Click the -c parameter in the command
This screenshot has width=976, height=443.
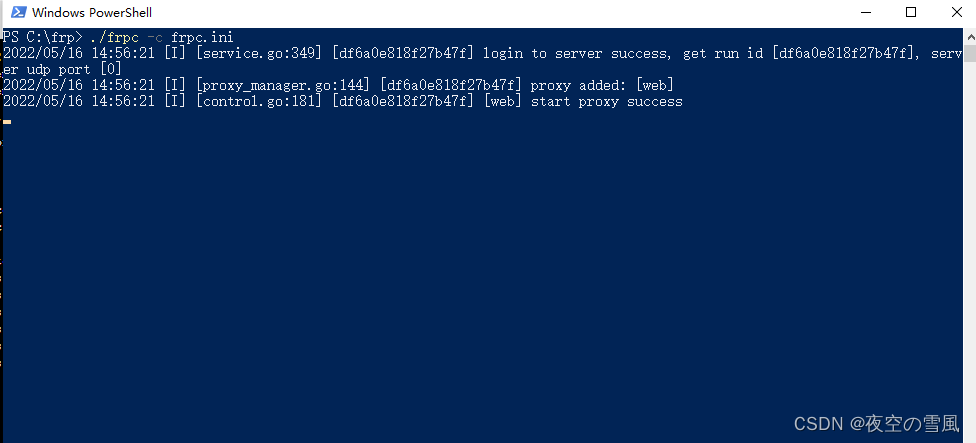coord(155,37)
